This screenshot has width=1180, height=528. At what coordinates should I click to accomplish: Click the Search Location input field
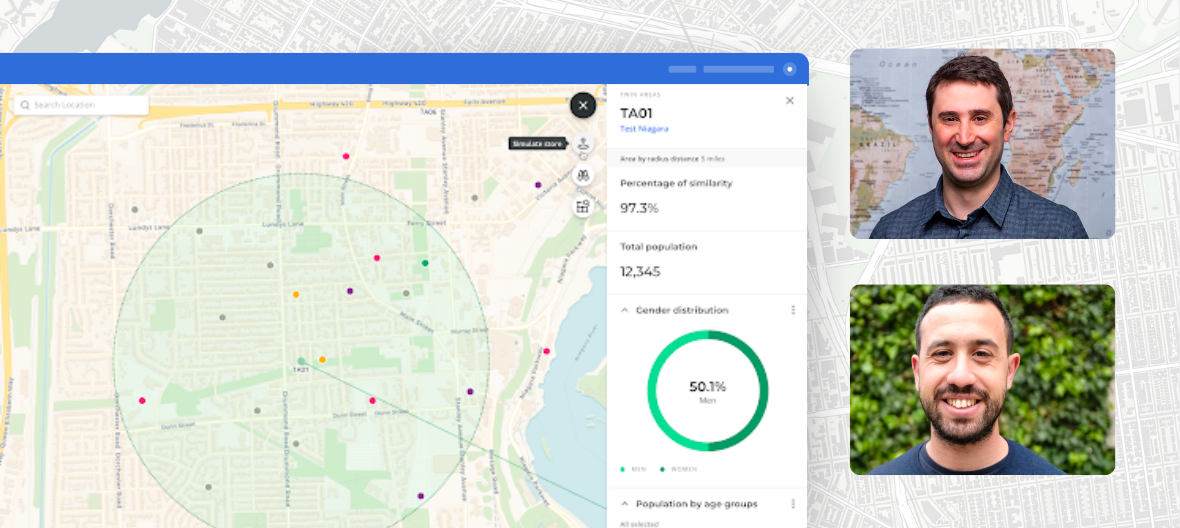81,105
